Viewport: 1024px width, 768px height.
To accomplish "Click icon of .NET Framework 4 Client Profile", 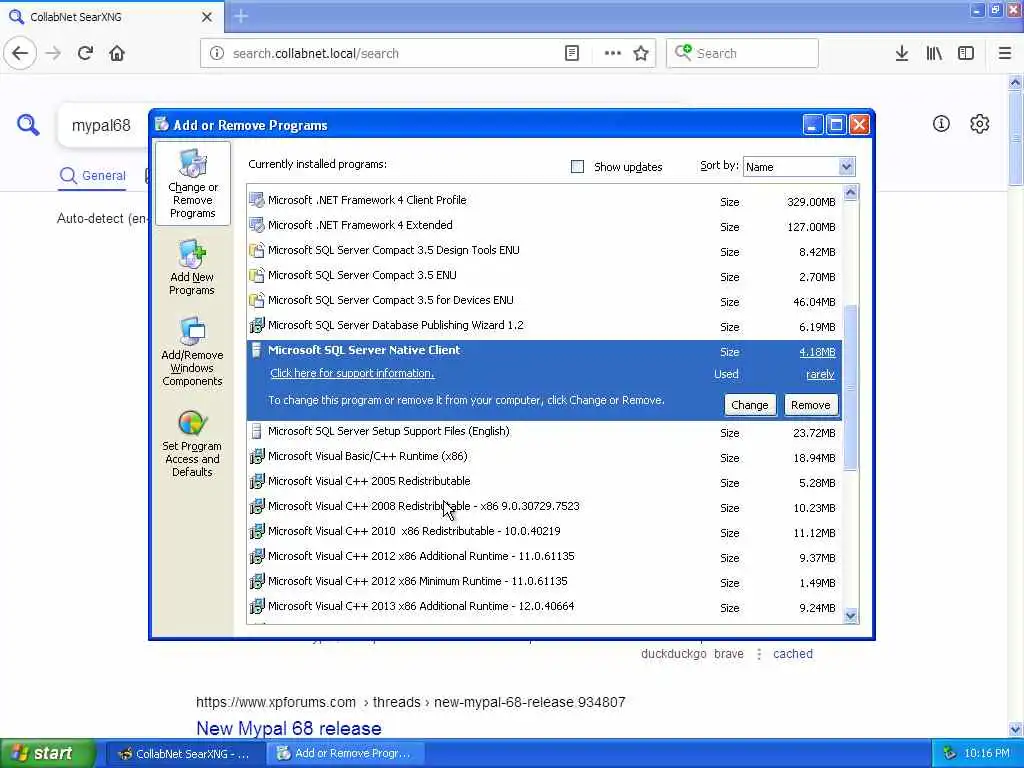I will (x=257, y=200).
